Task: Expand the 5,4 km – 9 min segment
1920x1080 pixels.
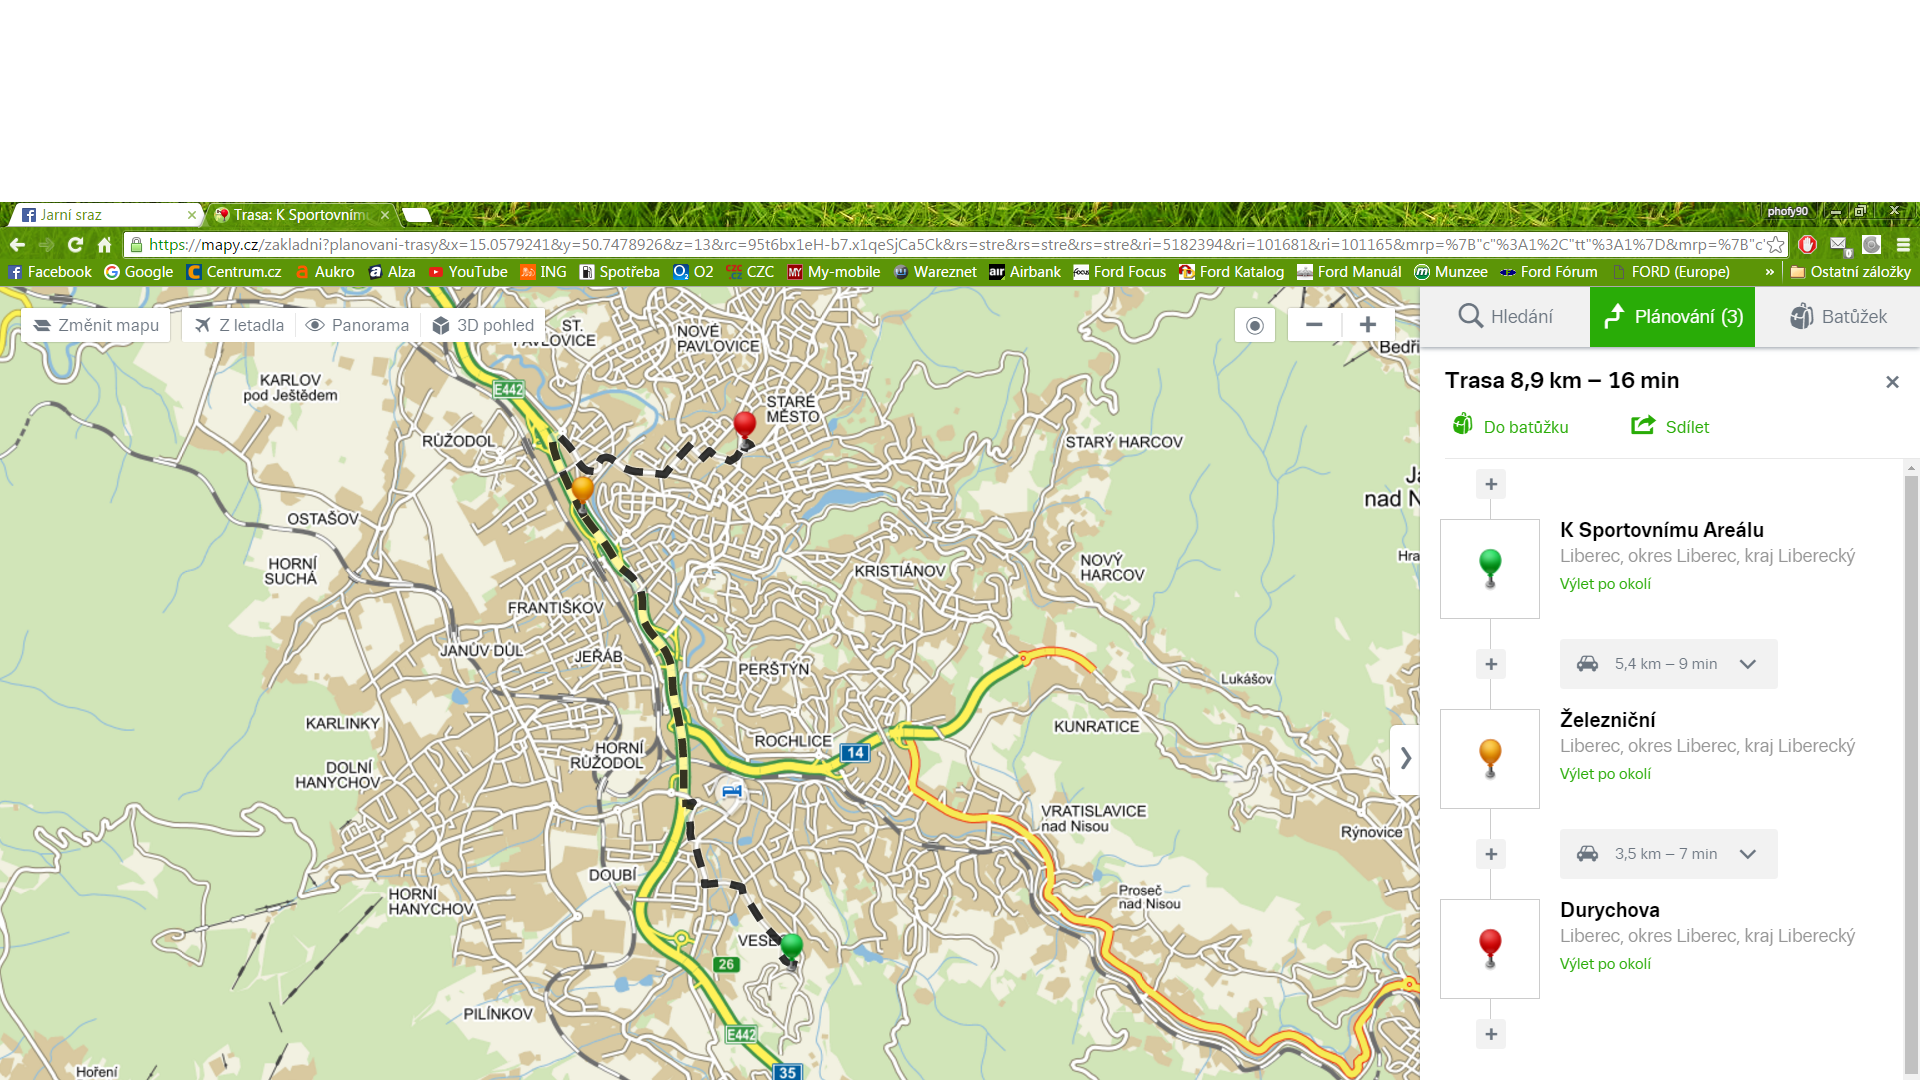Action: coord(1668,664)
